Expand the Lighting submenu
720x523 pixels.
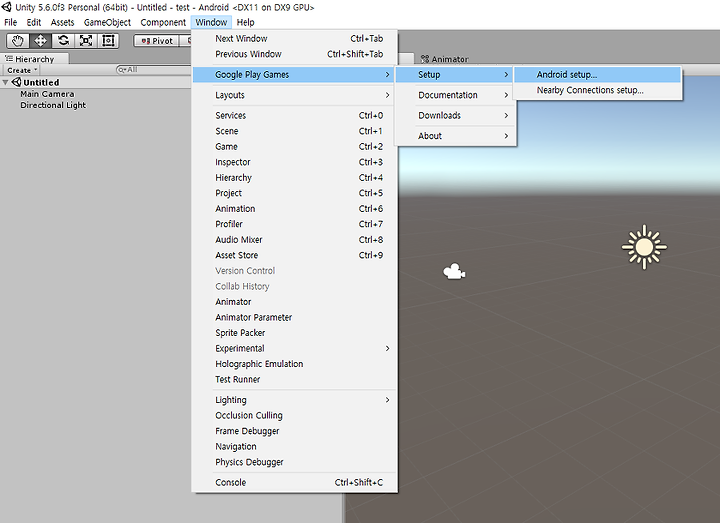[294, 400]
